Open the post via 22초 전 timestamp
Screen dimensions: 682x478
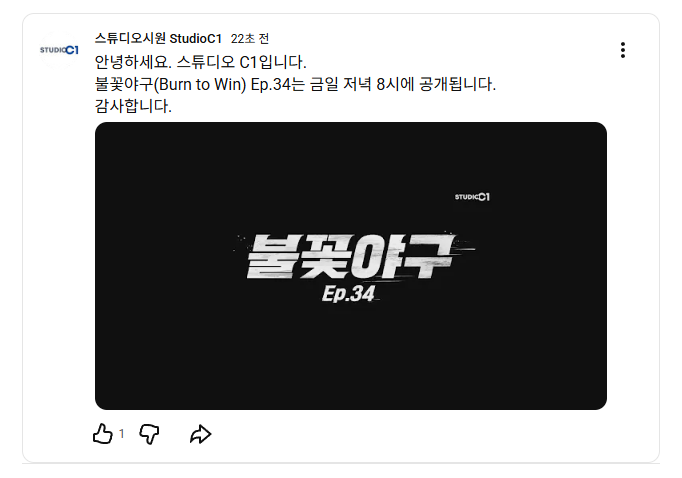pyautogui.click(x=250, y=39)
